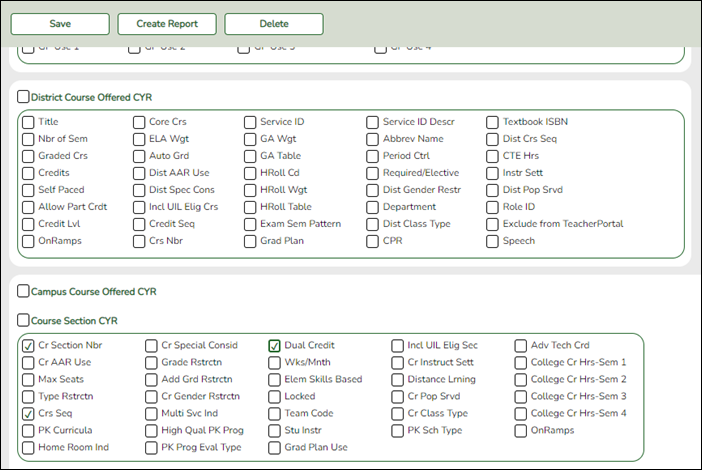Uncheck the Cr Section Nbr checkbox
Image resolution: width=702 pixels, height=470 pixels.
[x=28, y=346]
